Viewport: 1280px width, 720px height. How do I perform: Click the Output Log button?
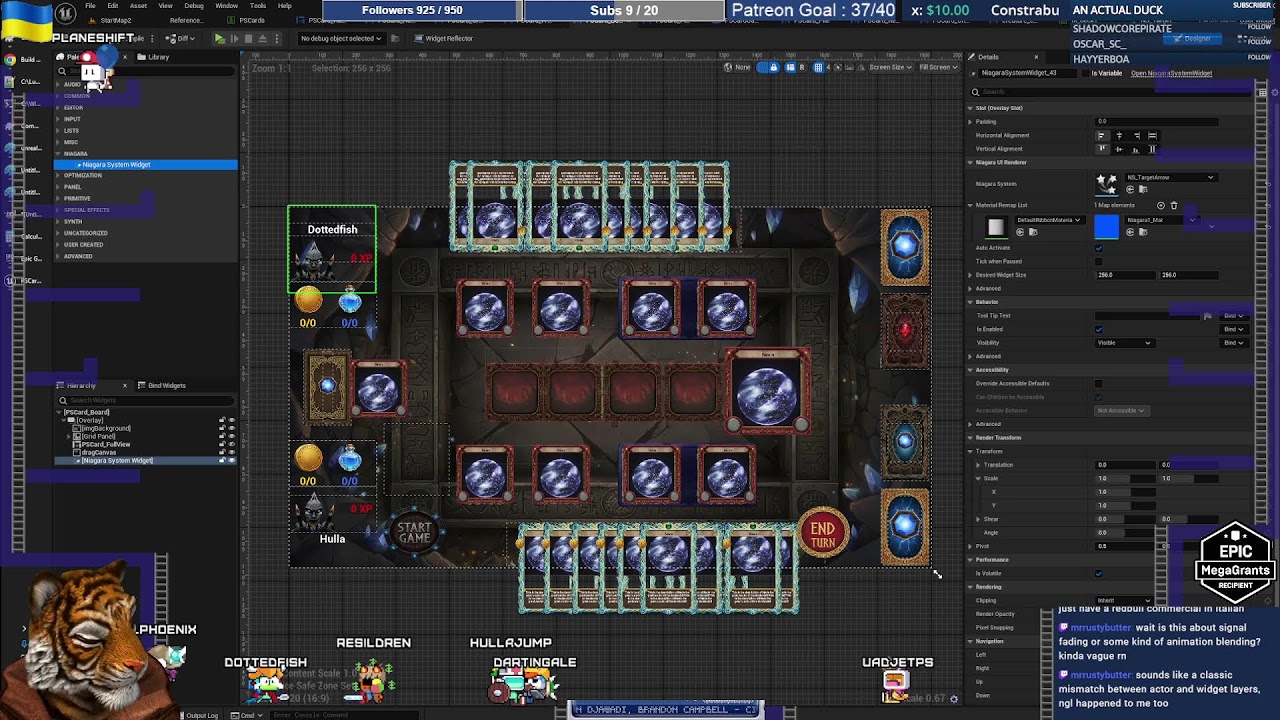pyautogui.click(x=201, y=715)
